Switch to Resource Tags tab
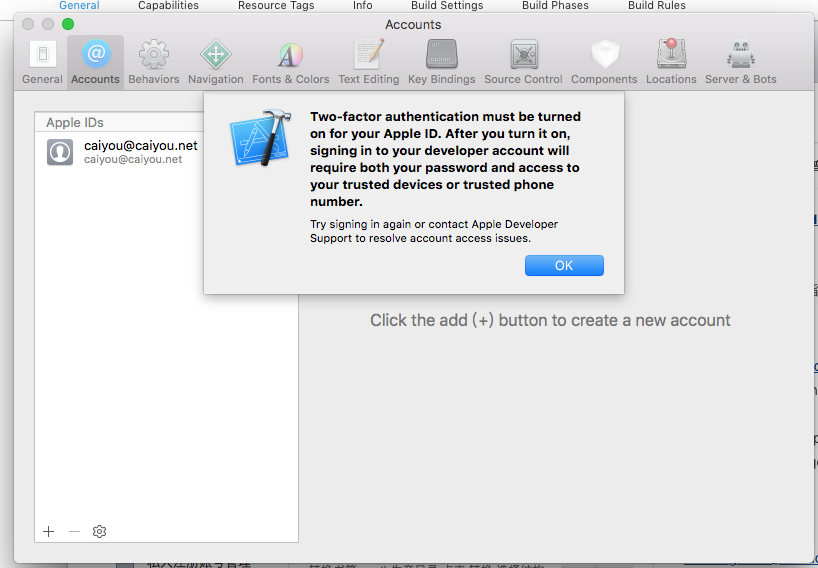The height and width of the screenshot is (568, 818). (x=276, y=6)
